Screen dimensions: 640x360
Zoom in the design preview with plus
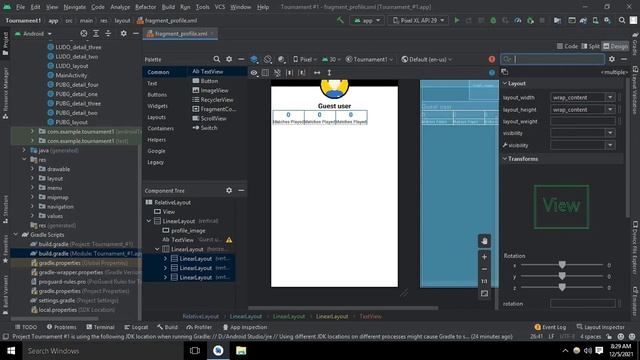484,257
